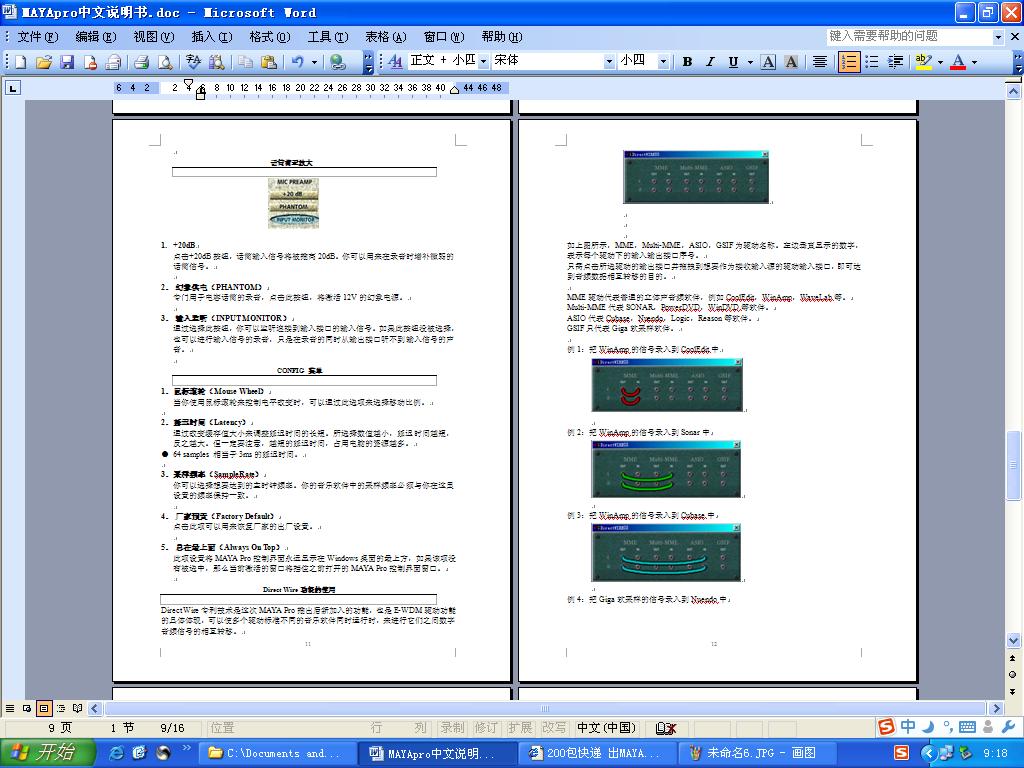This screenshot has width=1024, height=768.
Task: Insert hyperlink globe icon
Action: tap(337, 62)
